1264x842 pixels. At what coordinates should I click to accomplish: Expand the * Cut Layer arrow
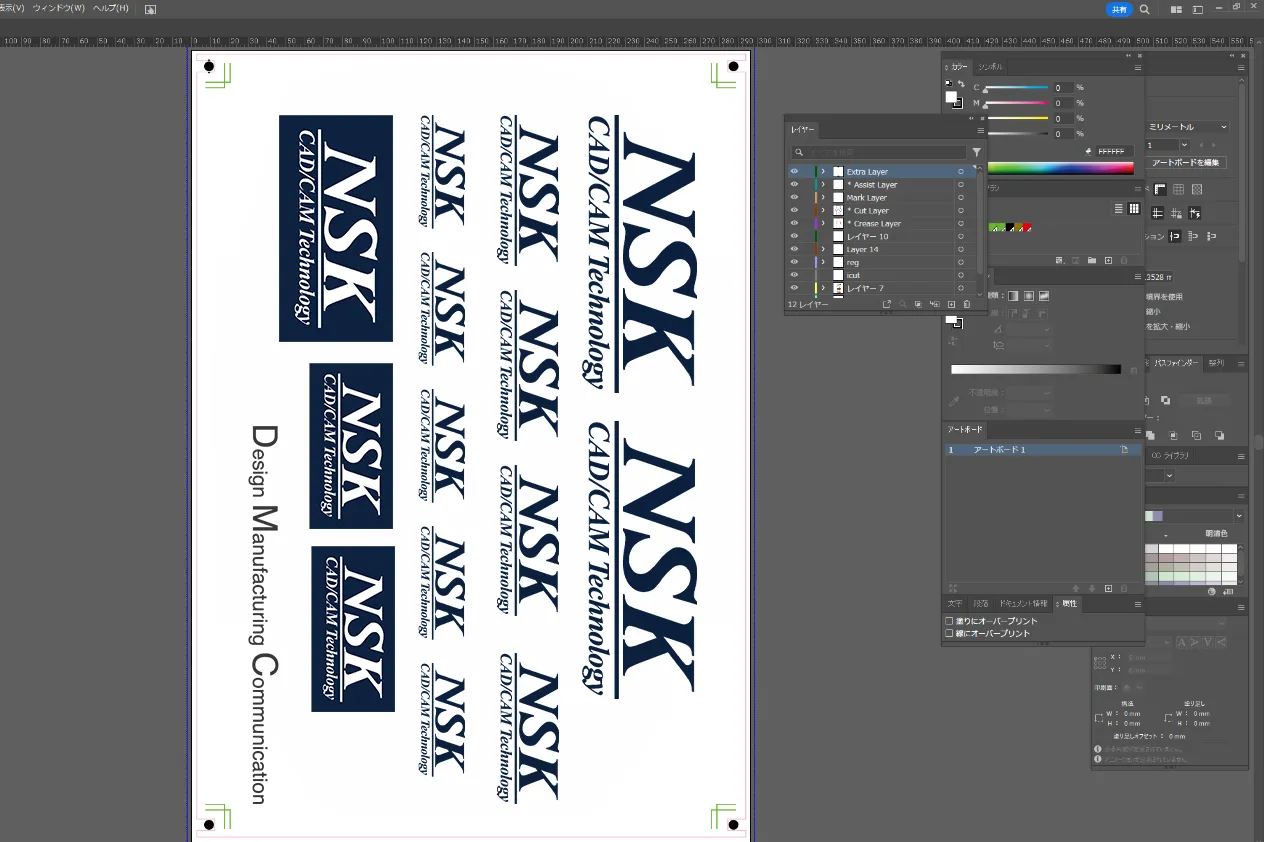(x=823, y=210)
